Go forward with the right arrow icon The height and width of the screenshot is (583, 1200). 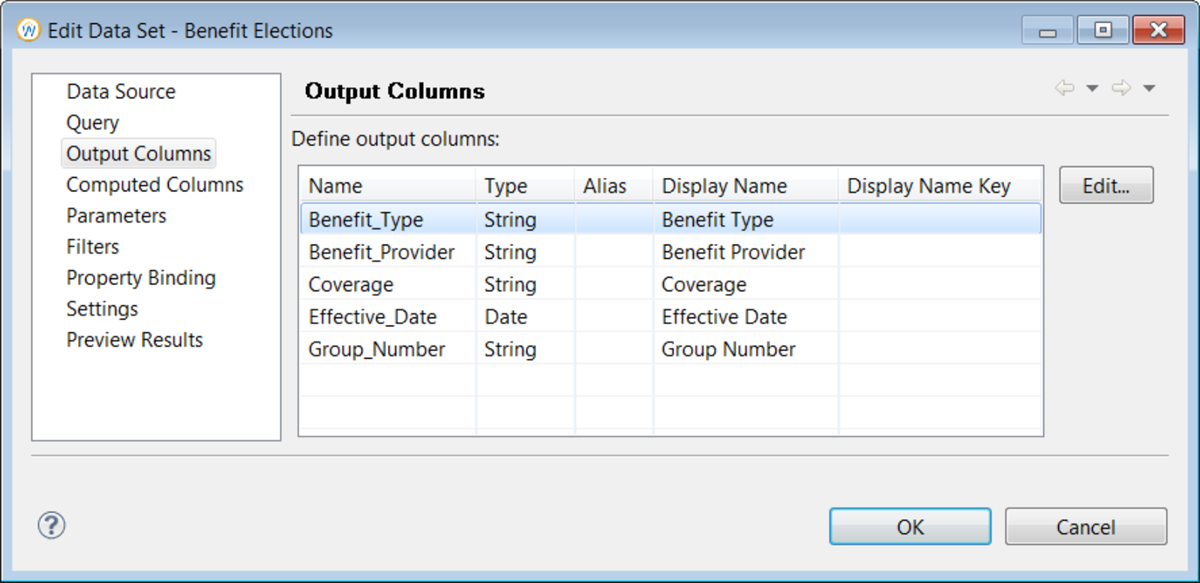1122,89
